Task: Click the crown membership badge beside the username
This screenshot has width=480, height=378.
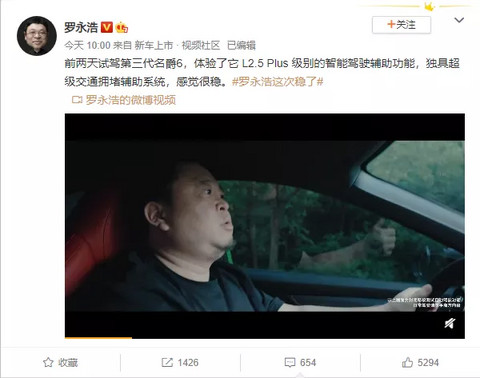Action: [x=122, y=27]
